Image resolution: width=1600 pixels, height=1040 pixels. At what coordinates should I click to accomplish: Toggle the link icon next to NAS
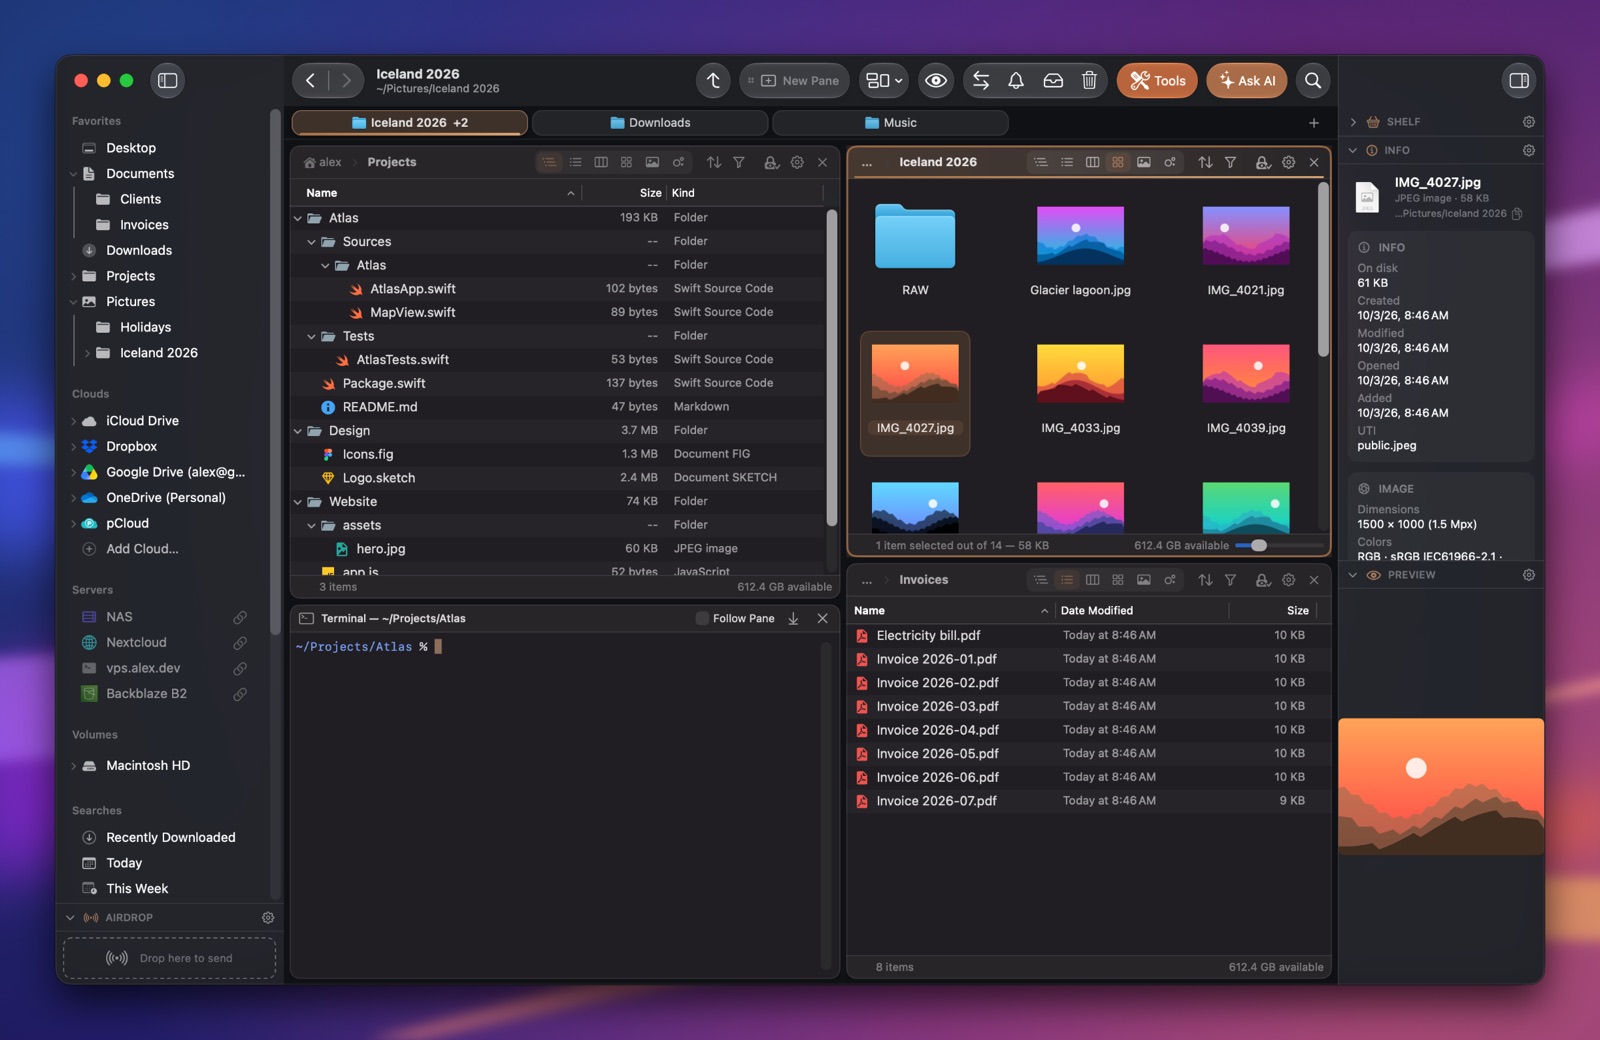pyautogui.click(x=240, y=617)
